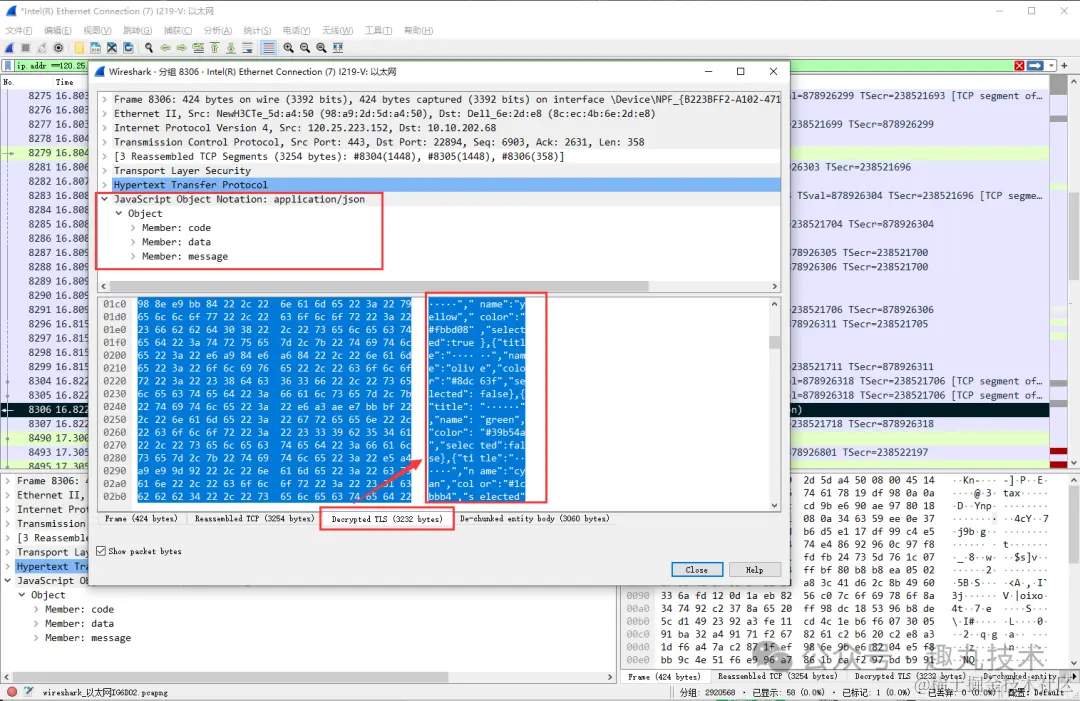Toggle auto-scroll during live capture
The height and width of the screenshot is (701, 1080).
(247, 48)
